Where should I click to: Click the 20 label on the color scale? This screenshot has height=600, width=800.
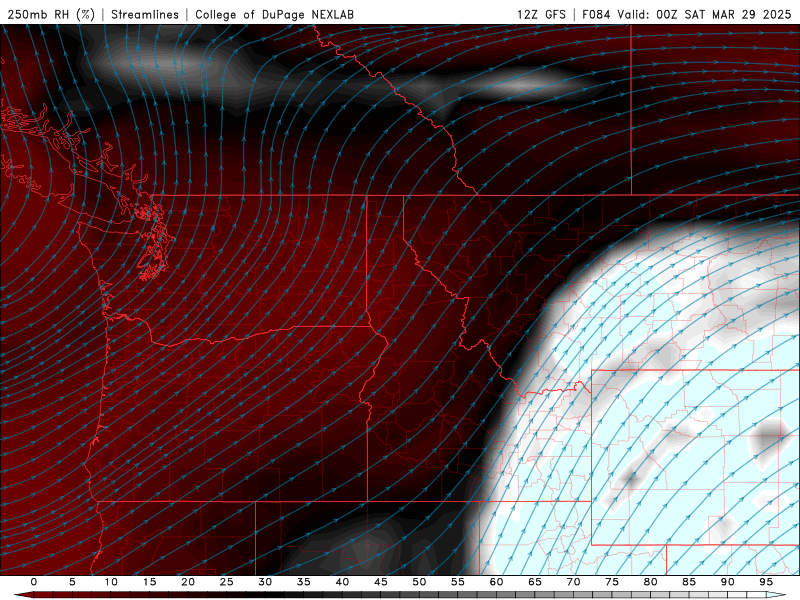click(x=188, y=582)
